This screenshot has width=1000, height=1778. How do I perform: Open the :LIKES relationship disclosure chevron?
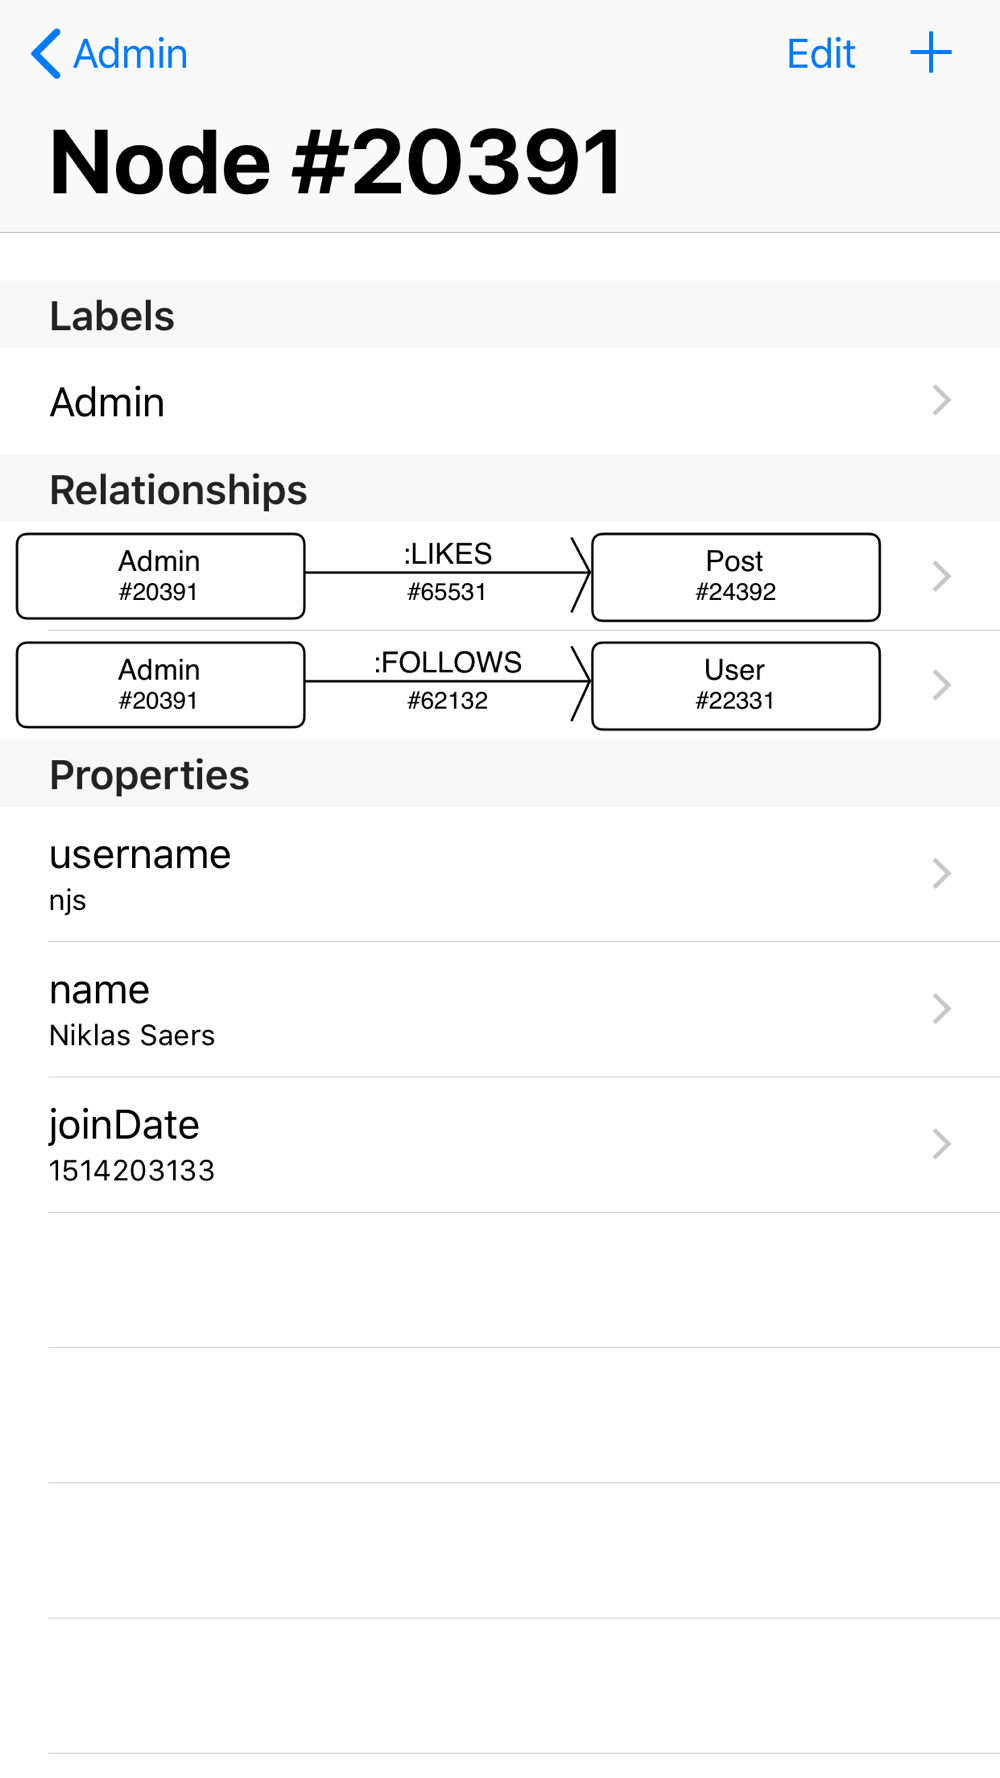pos(941,576)
